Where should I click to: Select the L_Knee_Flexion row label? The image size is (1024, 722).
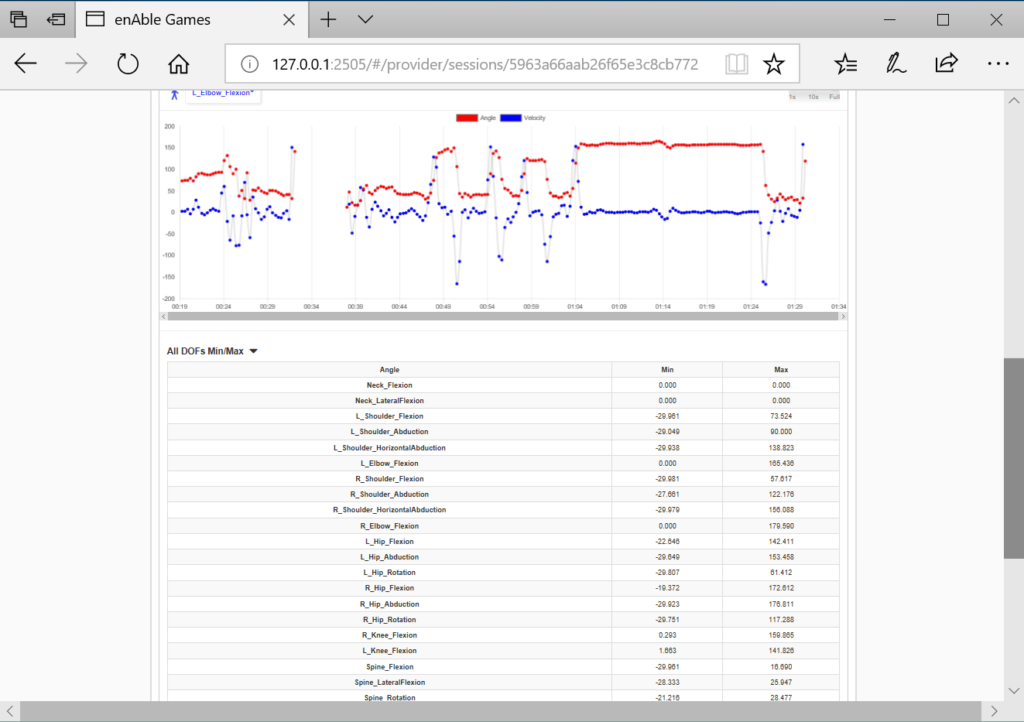(389, 651)
